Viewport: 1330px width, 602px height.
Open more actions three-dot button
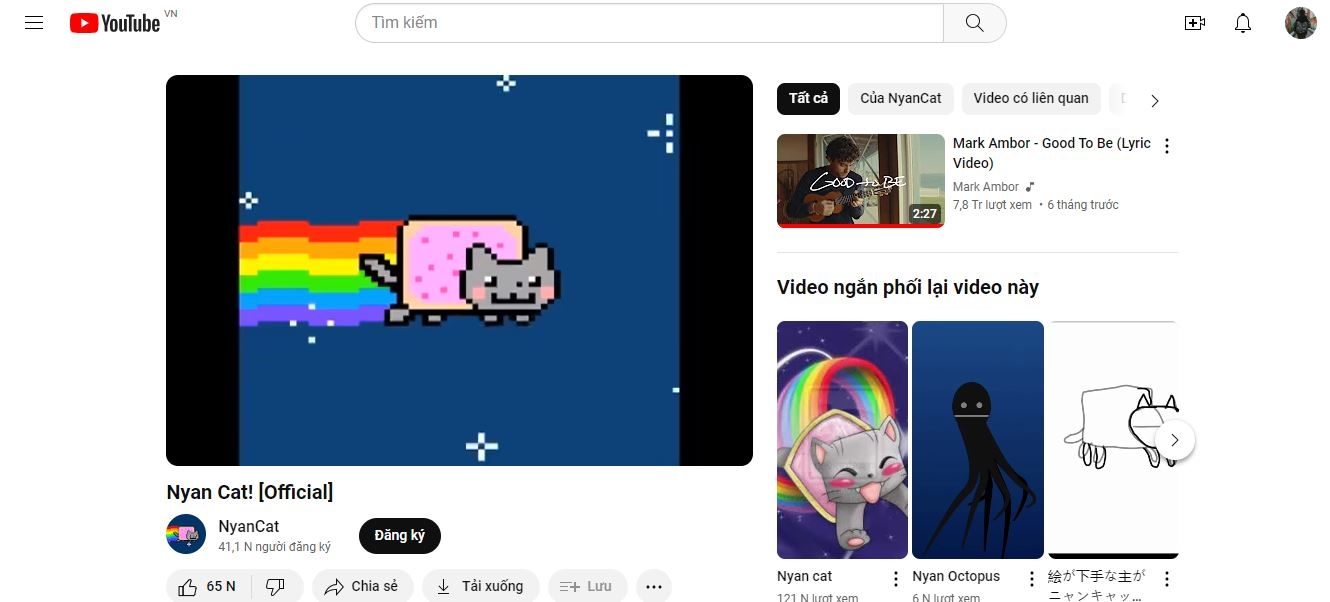coord(654,587)
